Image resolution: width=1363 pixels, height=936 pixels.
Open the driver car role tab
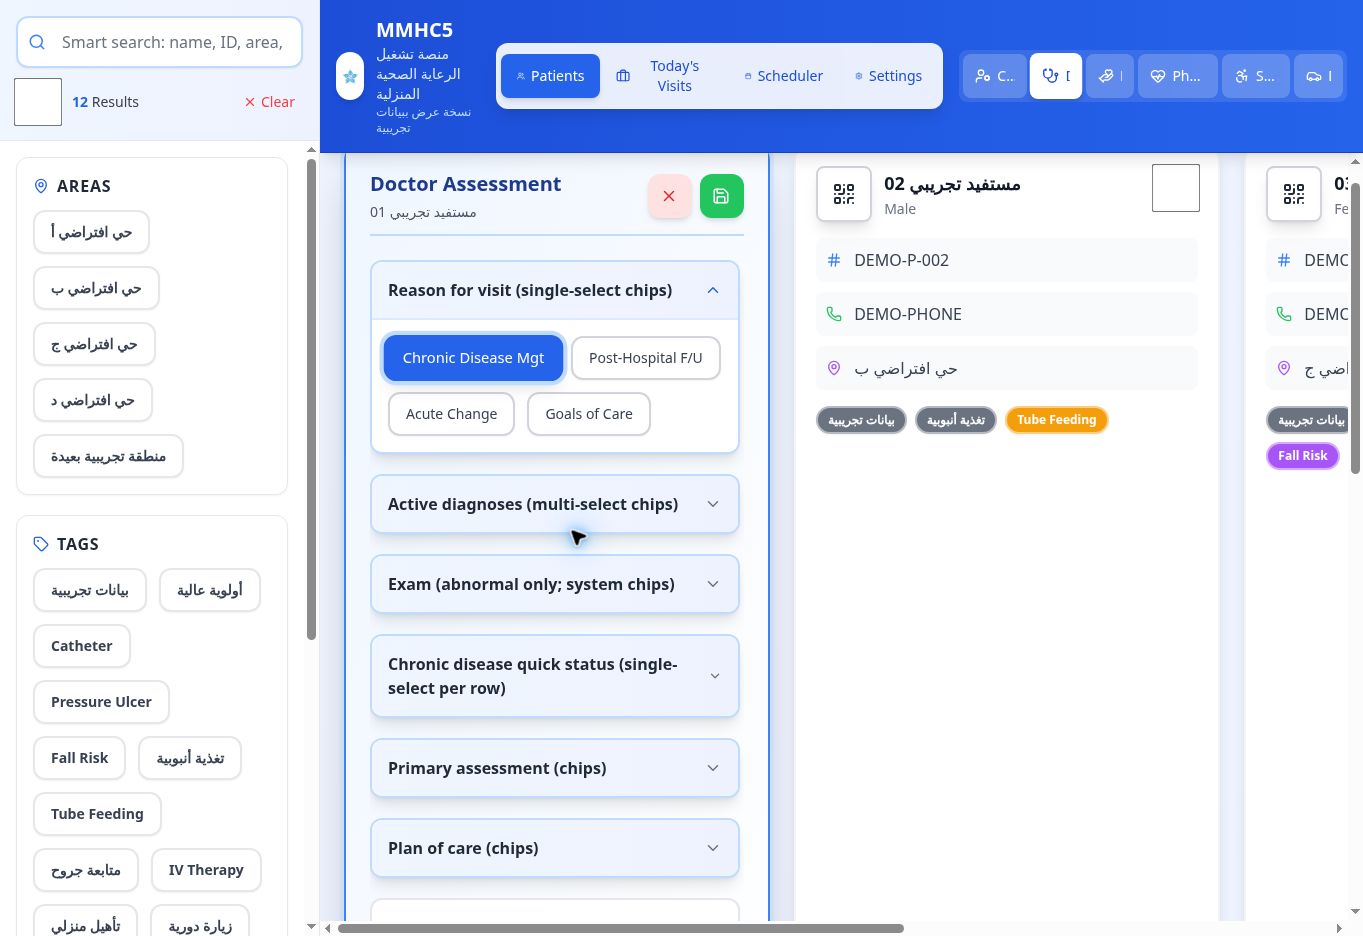point(1320,76)
